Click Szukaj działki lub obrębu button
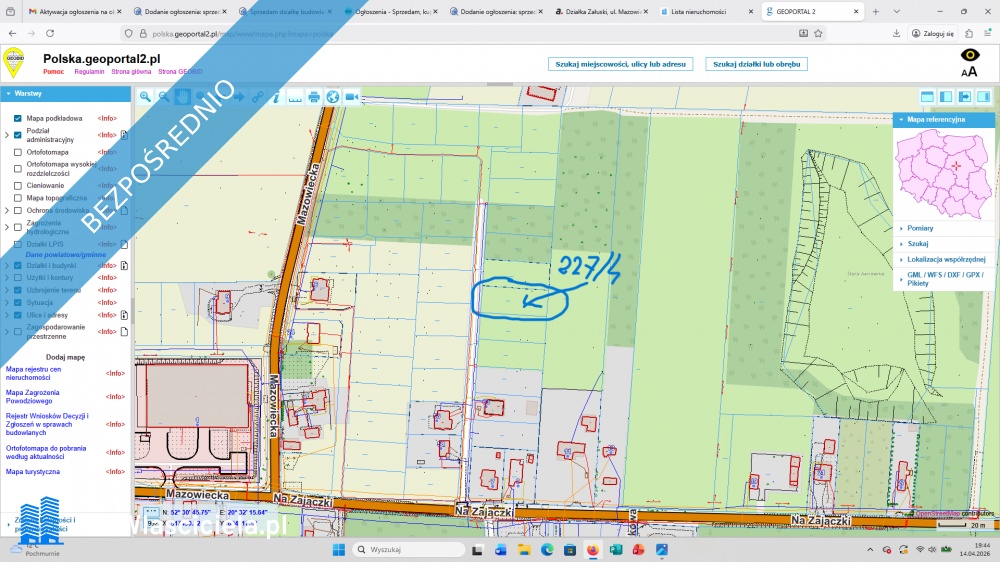The image size is (1000, 562). pos(757,64)
